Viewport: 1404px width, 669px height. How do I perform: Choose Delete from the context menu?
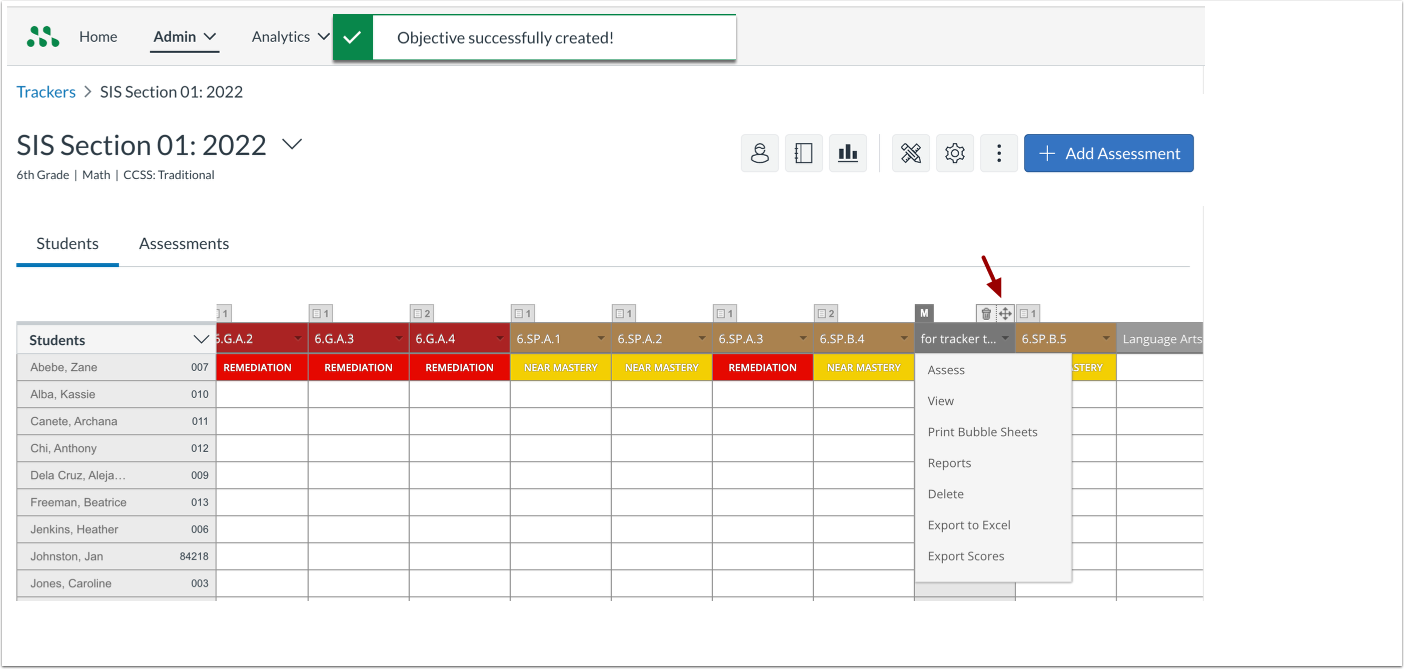click(993, 494)
